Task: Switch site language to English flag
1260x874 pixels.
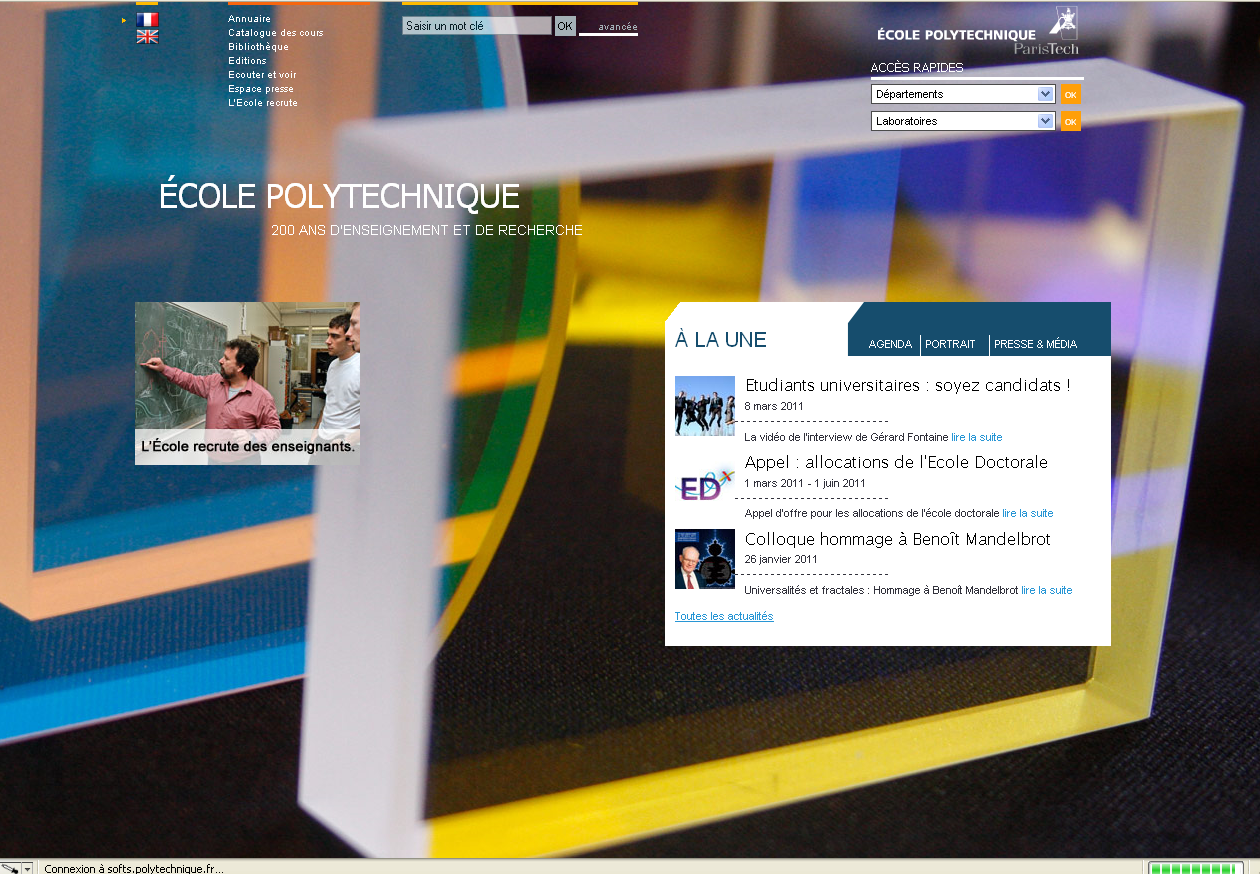Action: 147,37
